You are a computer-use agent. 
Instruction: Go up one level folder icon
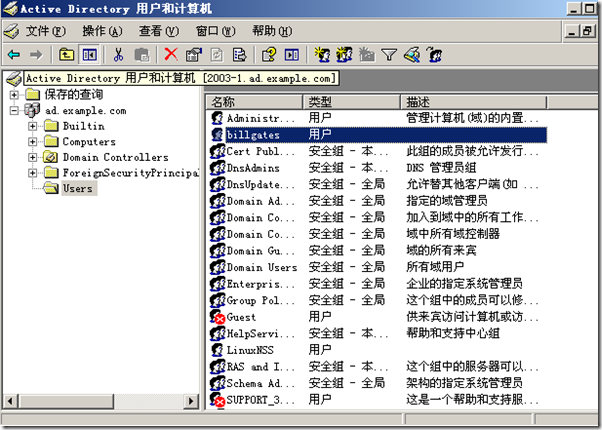point(66,55)
